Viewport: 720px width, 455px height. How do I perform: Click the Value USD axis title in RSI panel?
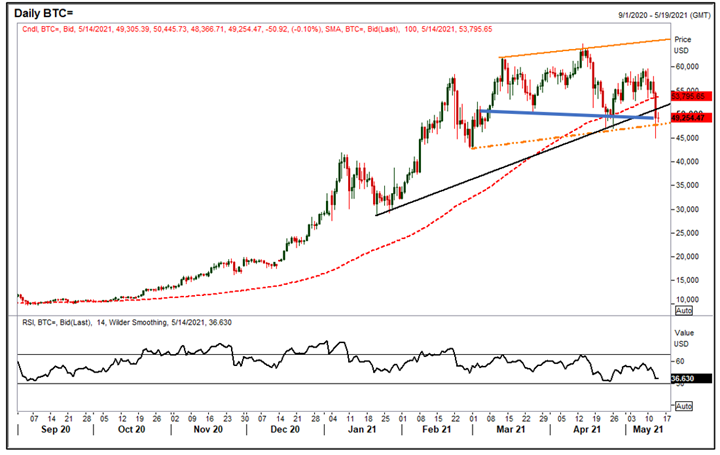click(x=684, y=338)
